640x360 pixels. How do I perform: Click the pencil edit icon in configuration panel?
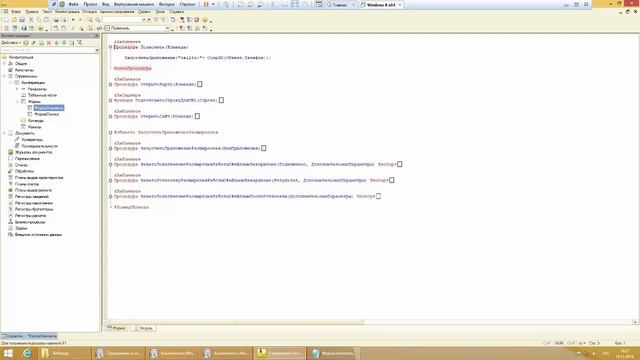[33, 42]
